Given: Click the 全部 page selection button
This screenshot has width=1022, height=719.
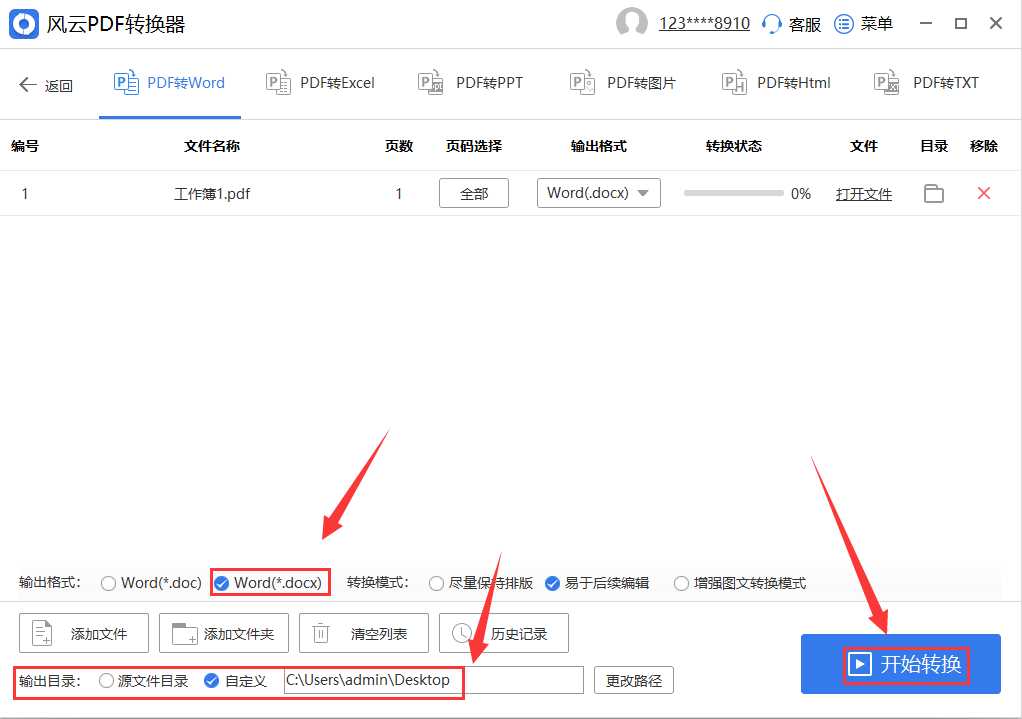Looking at the screenshot, I should (x=474, y=194).
